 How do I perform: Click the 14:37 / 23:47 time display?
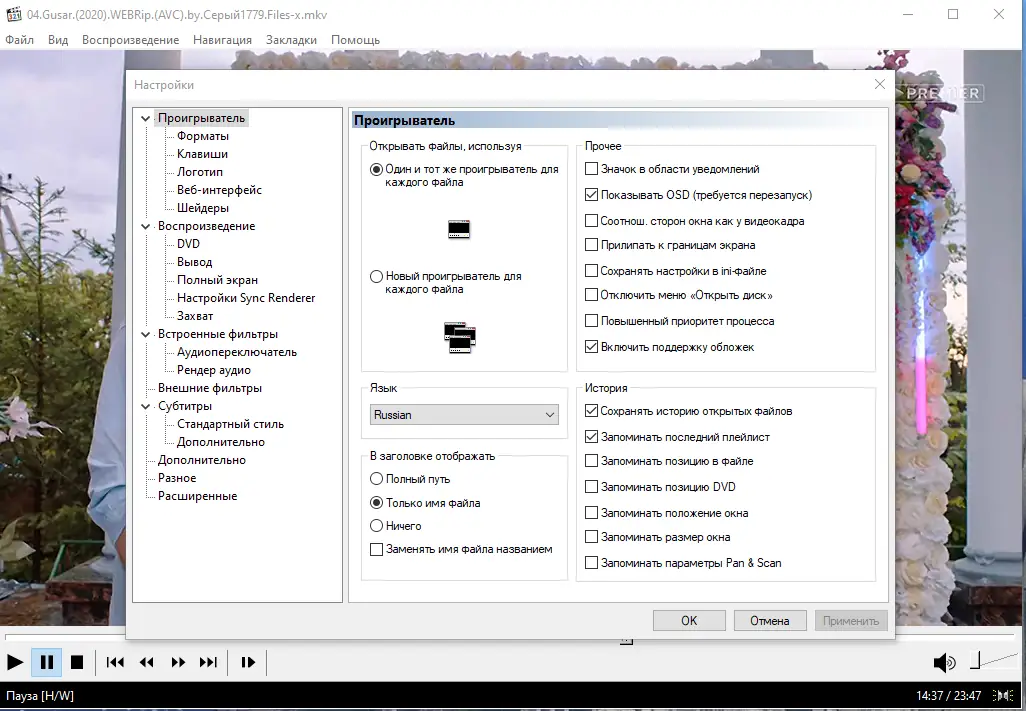[948, 695]
